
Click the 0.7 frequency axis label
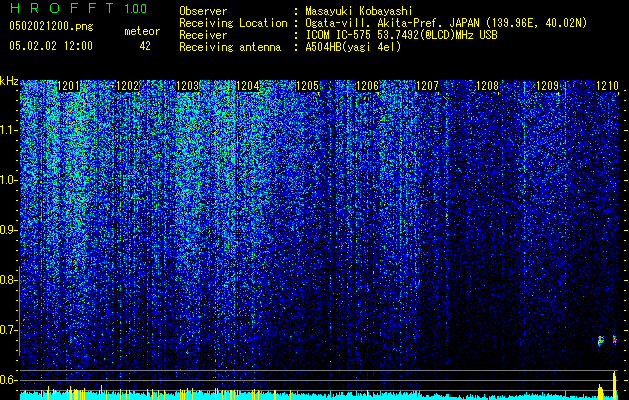(x=8, y=330)
